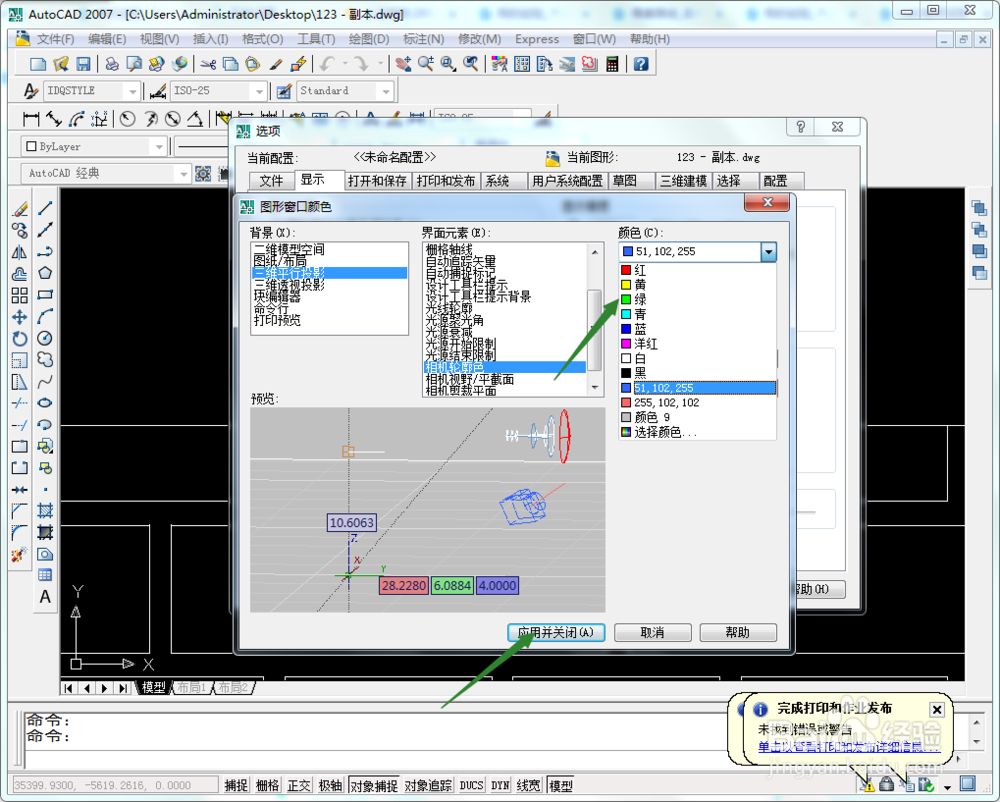Open the IDQSTYLE text style dropdown
The height and width of the screenshot is (802, 1000).
pyautogui.click(x=133, y=91)
